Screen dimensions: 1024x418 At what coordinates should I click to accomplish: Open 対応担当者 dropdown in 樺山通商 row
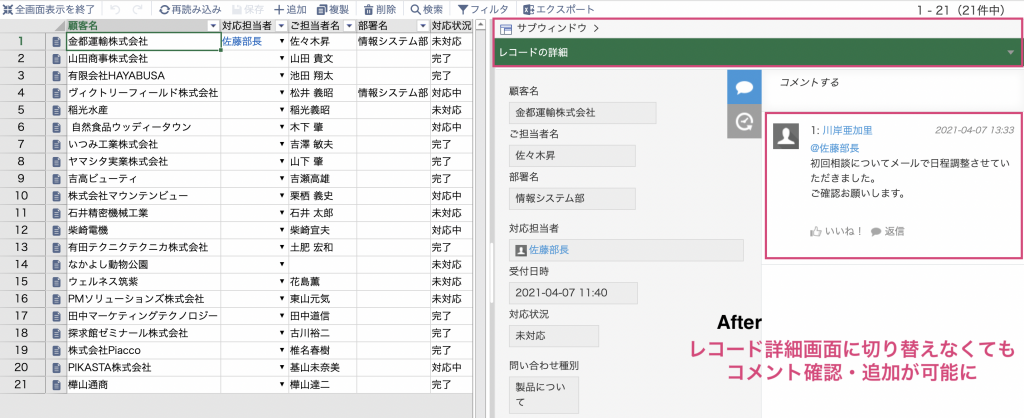(x=282, y=385)
